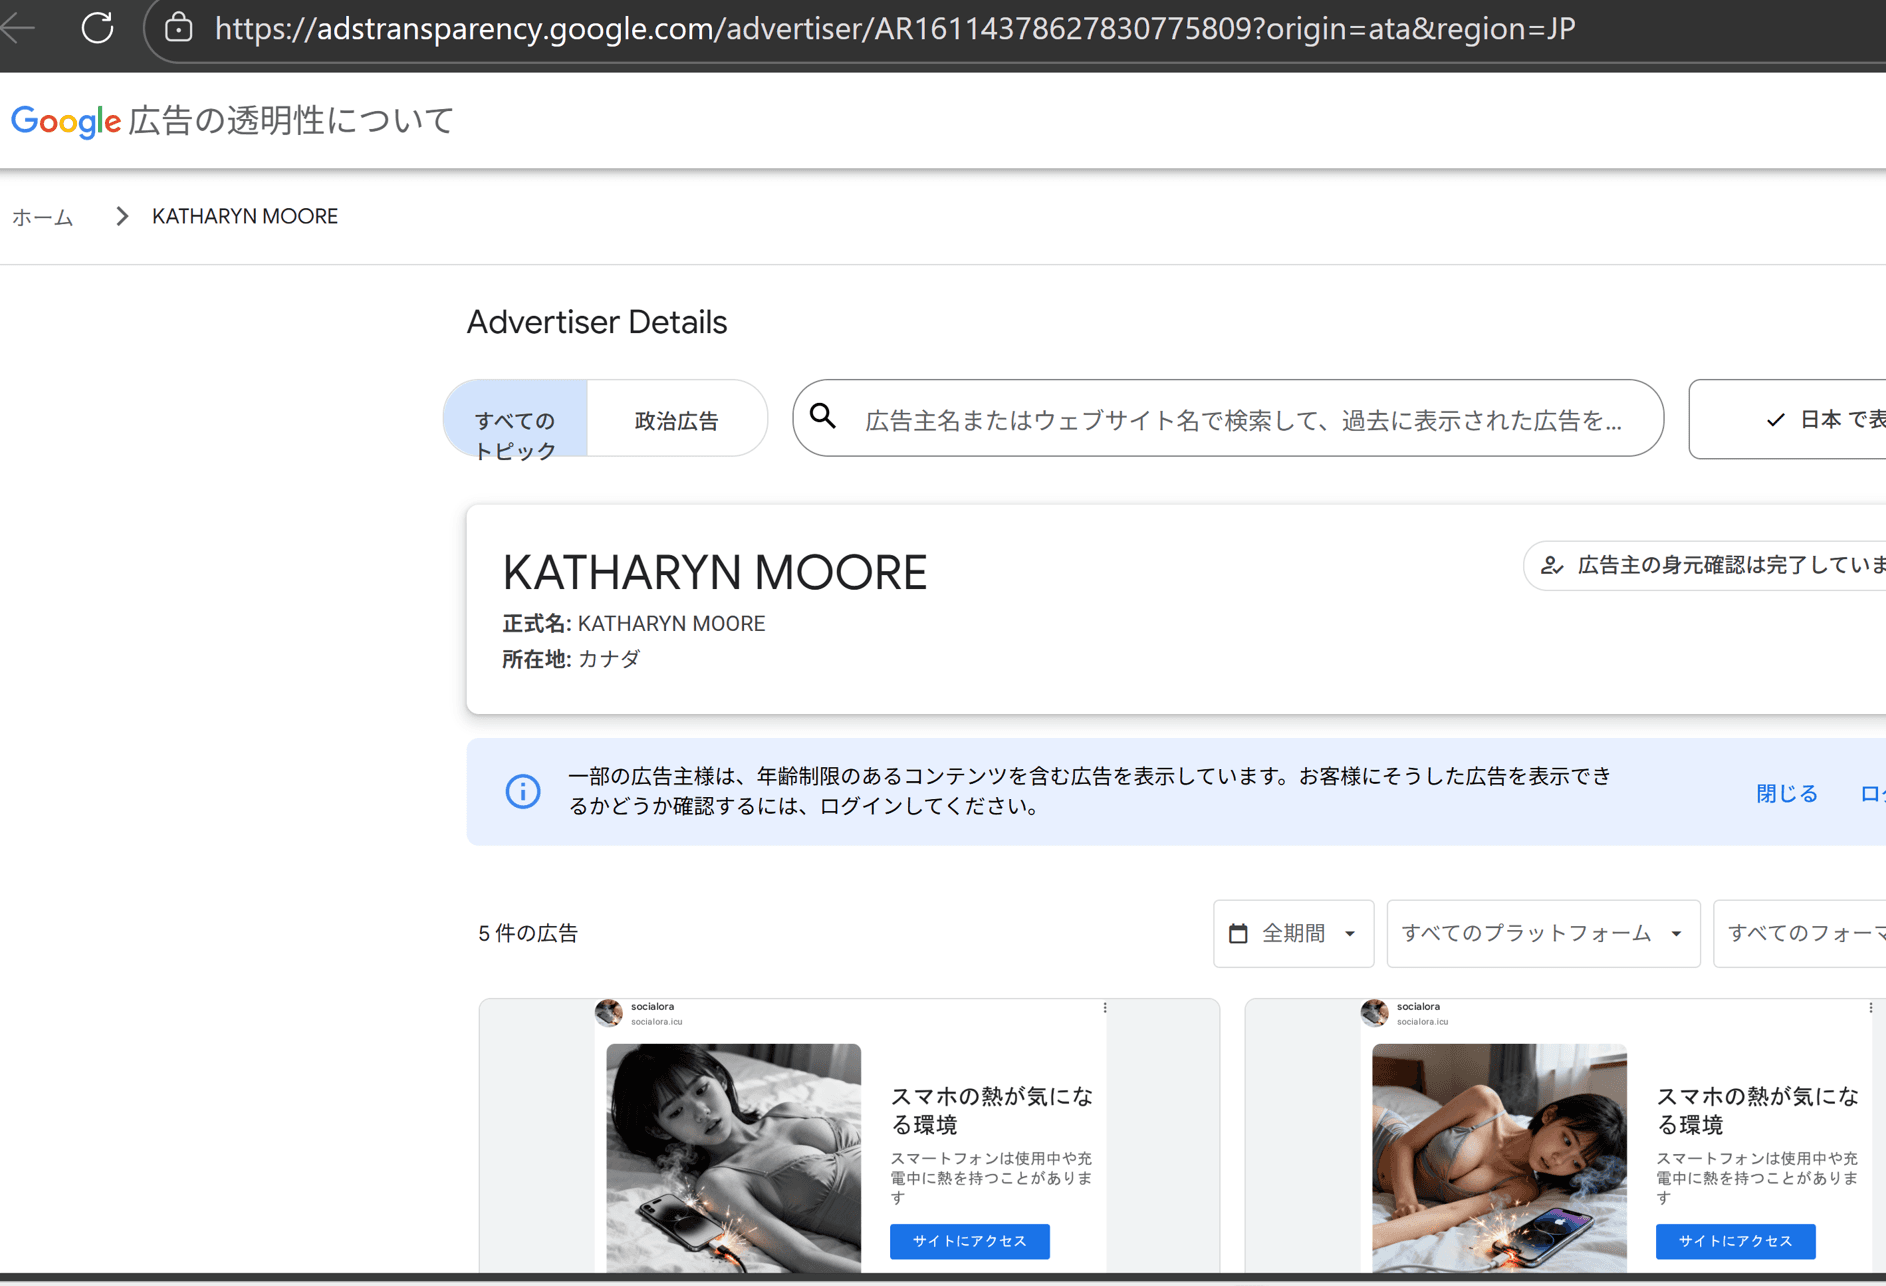The width and height of the screenshot is (1886, 1286).
Task: Click the breadcrumb chevron arrow
Action: point(122,216)
